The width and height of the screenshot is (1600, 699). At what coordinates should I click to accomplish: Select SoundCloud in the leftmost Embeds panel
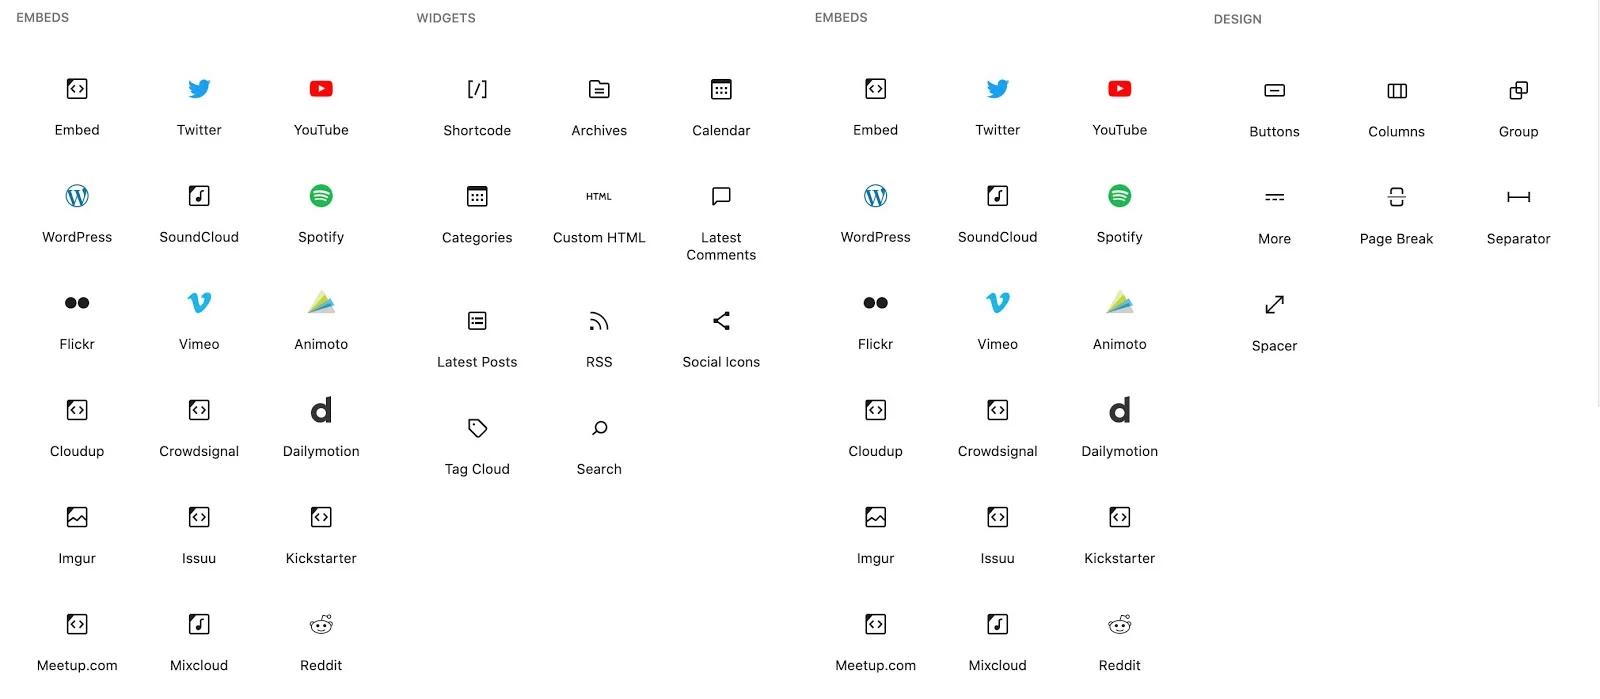[x=199, y=213]
